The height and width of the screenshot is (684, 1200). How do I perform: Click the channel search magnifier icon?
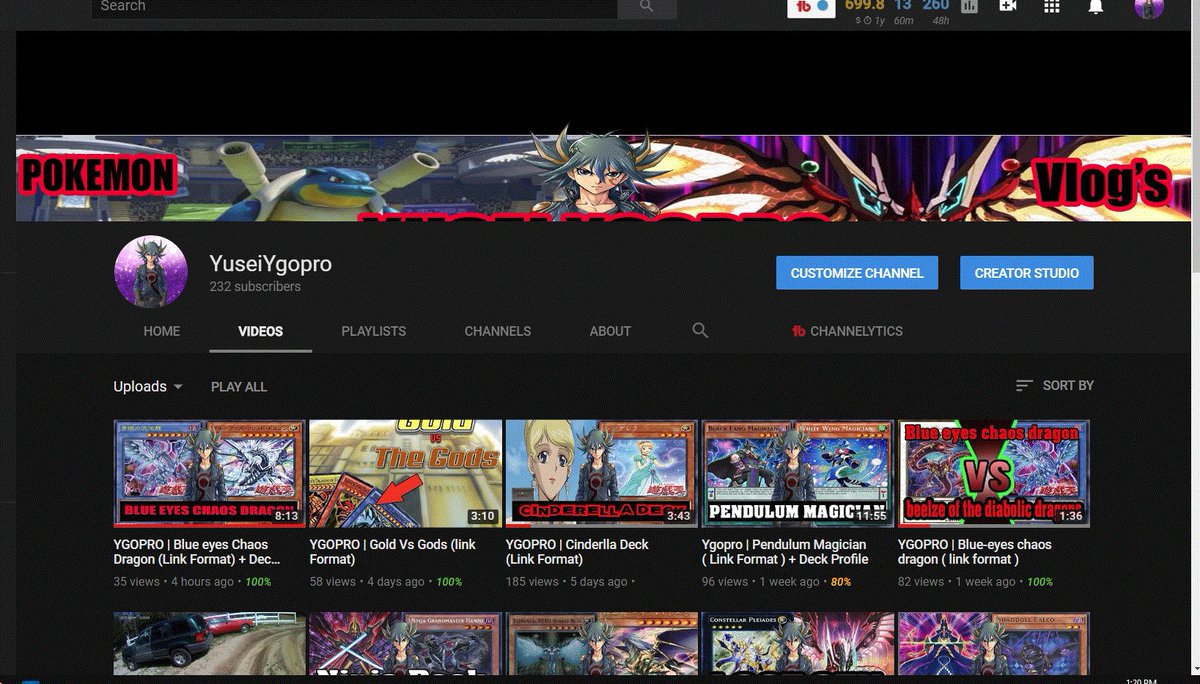[x=700, y=330]
